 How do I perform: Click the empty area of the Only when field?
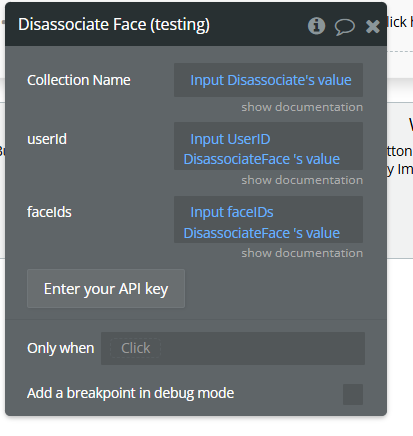[263, 348]
